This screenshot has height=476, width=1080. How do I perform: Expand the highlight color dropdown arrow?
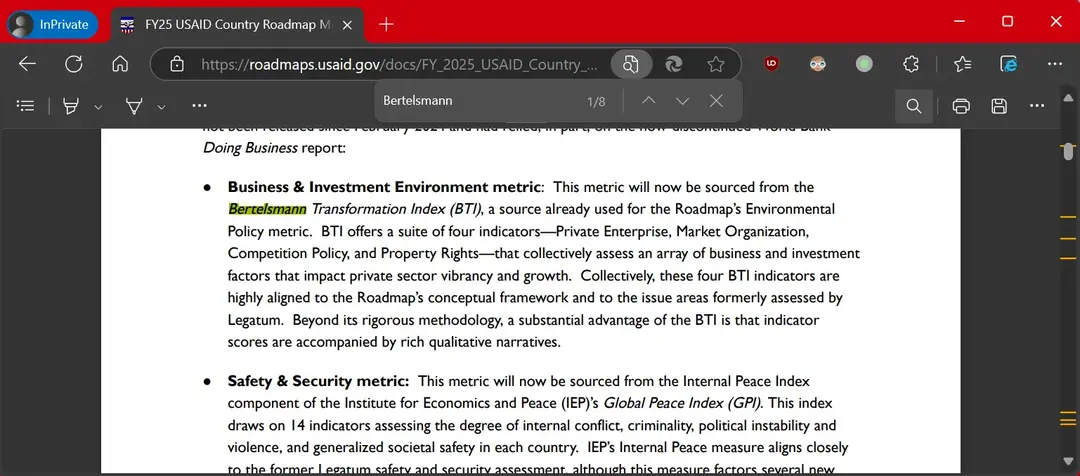98,106
